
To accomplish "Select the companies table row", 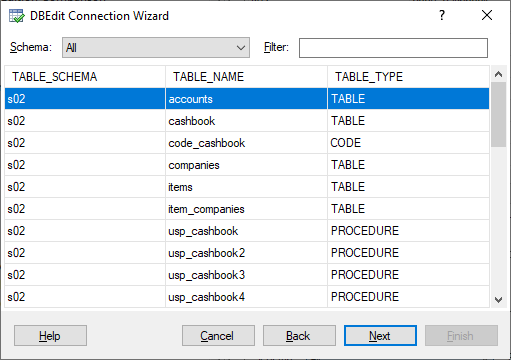I will pos(247,165).
